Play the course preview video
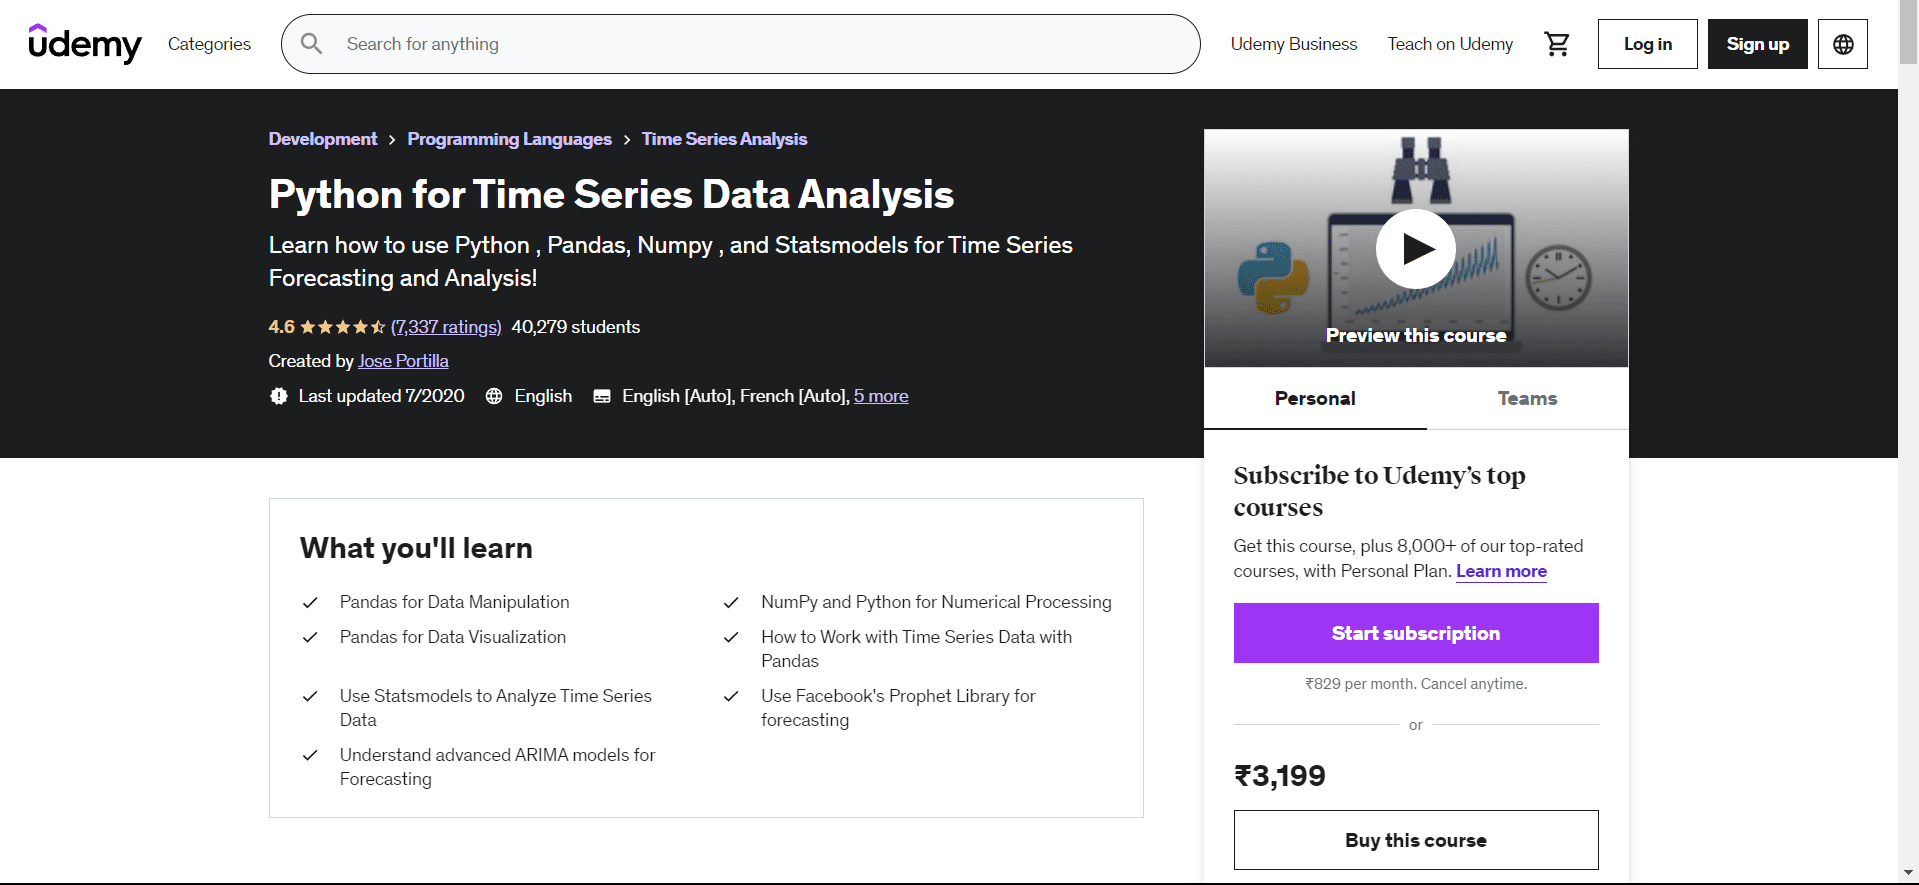 pyautogui.click(x=1415, y=249)
